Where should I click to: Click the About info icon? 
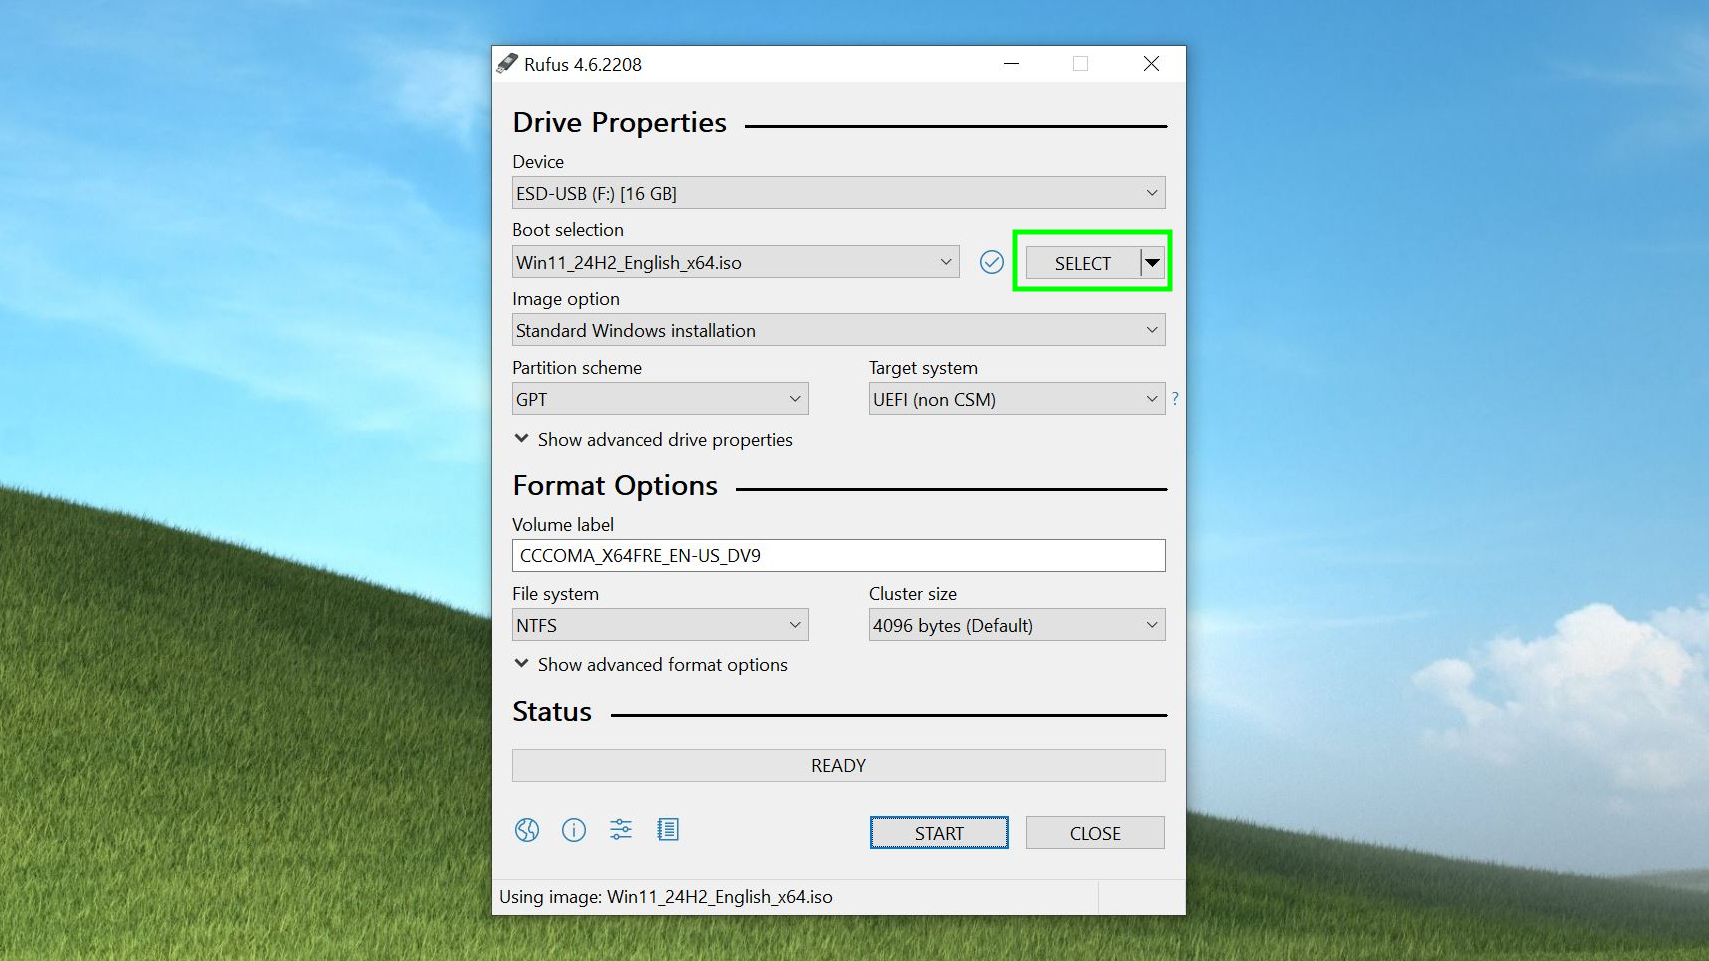(574, 830)
